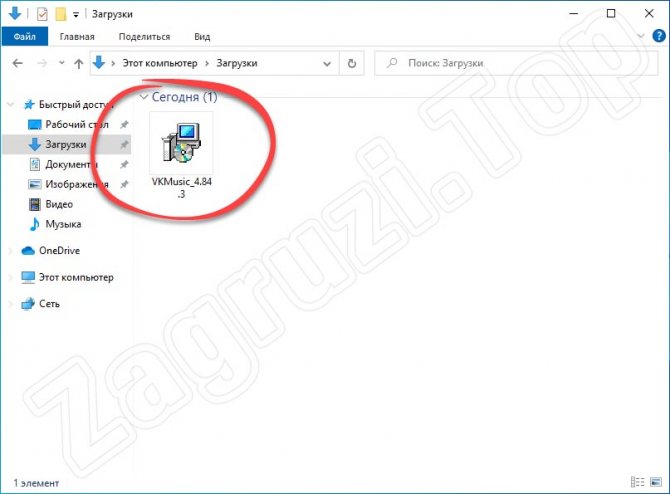This screenshot has width=670, height=494.
Task: Refresh the Загрузки folder
Action: (x=352, y=64)
